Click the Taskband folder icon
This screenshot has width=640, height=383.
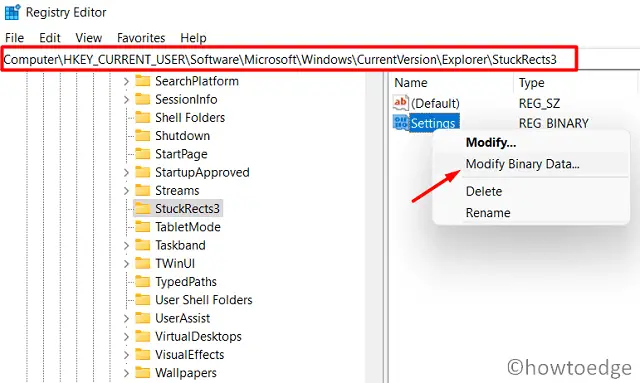point(142,245)
